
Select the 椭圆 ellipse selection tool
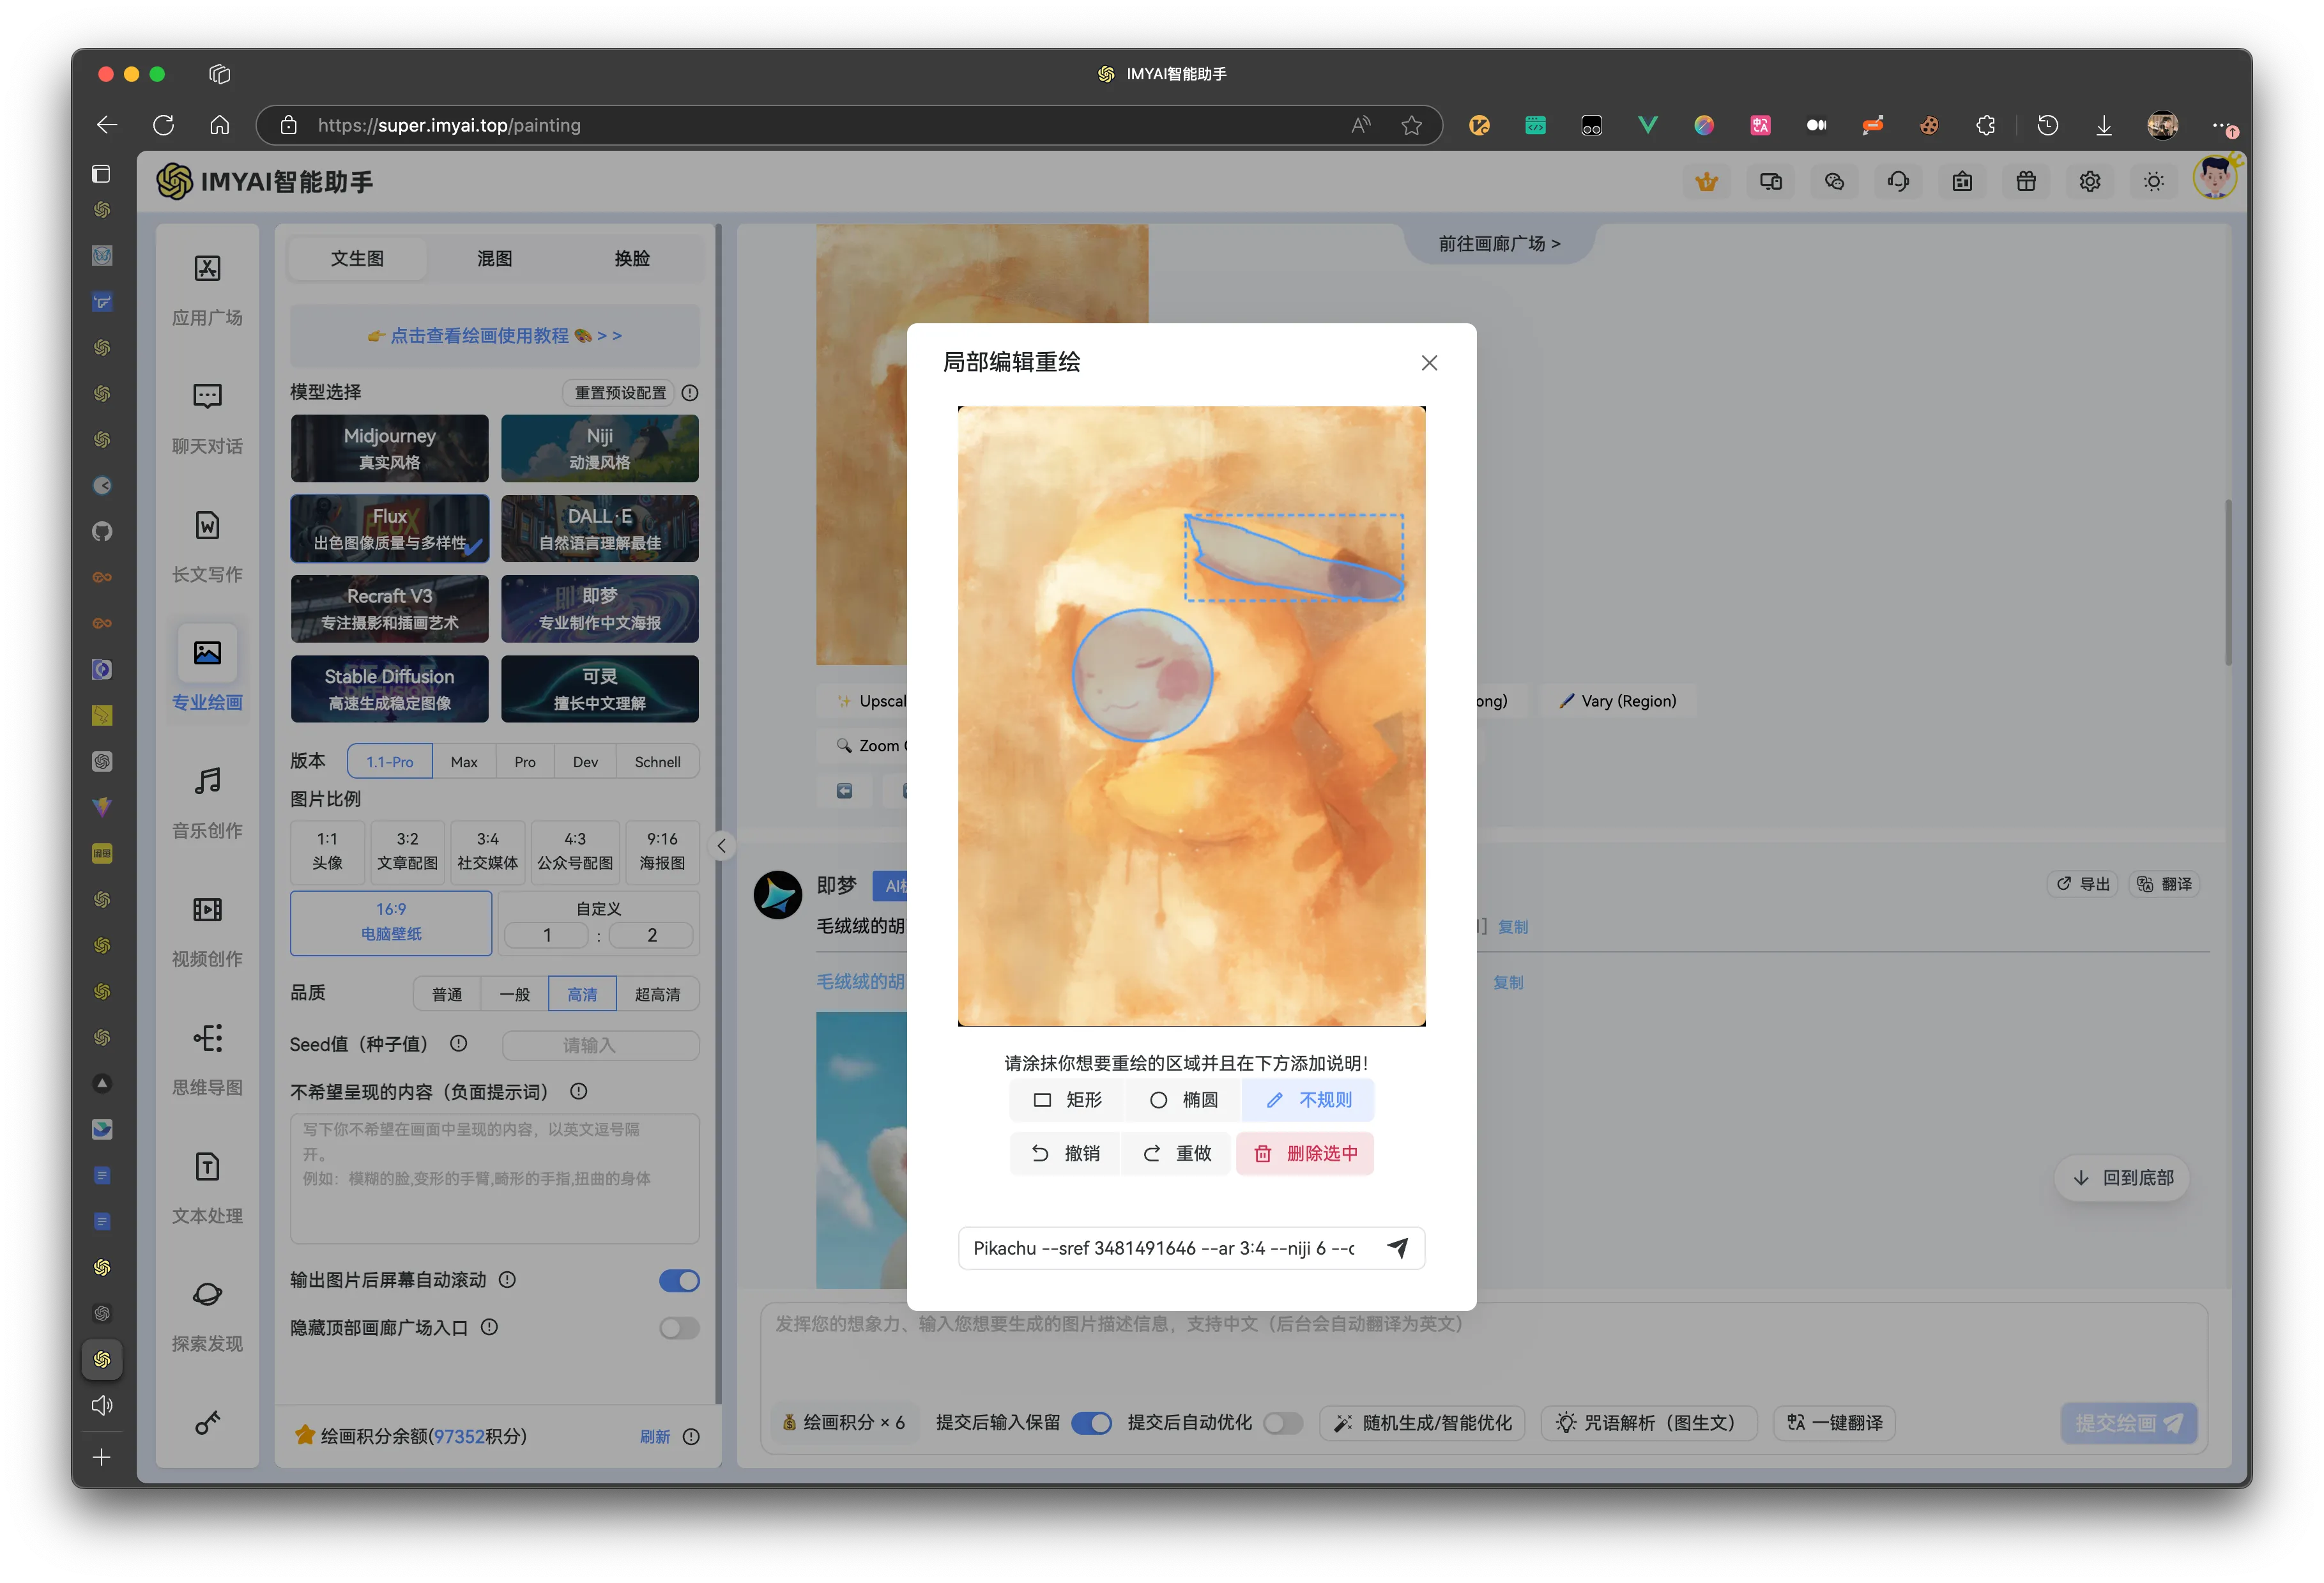tap(1183, 1100)
